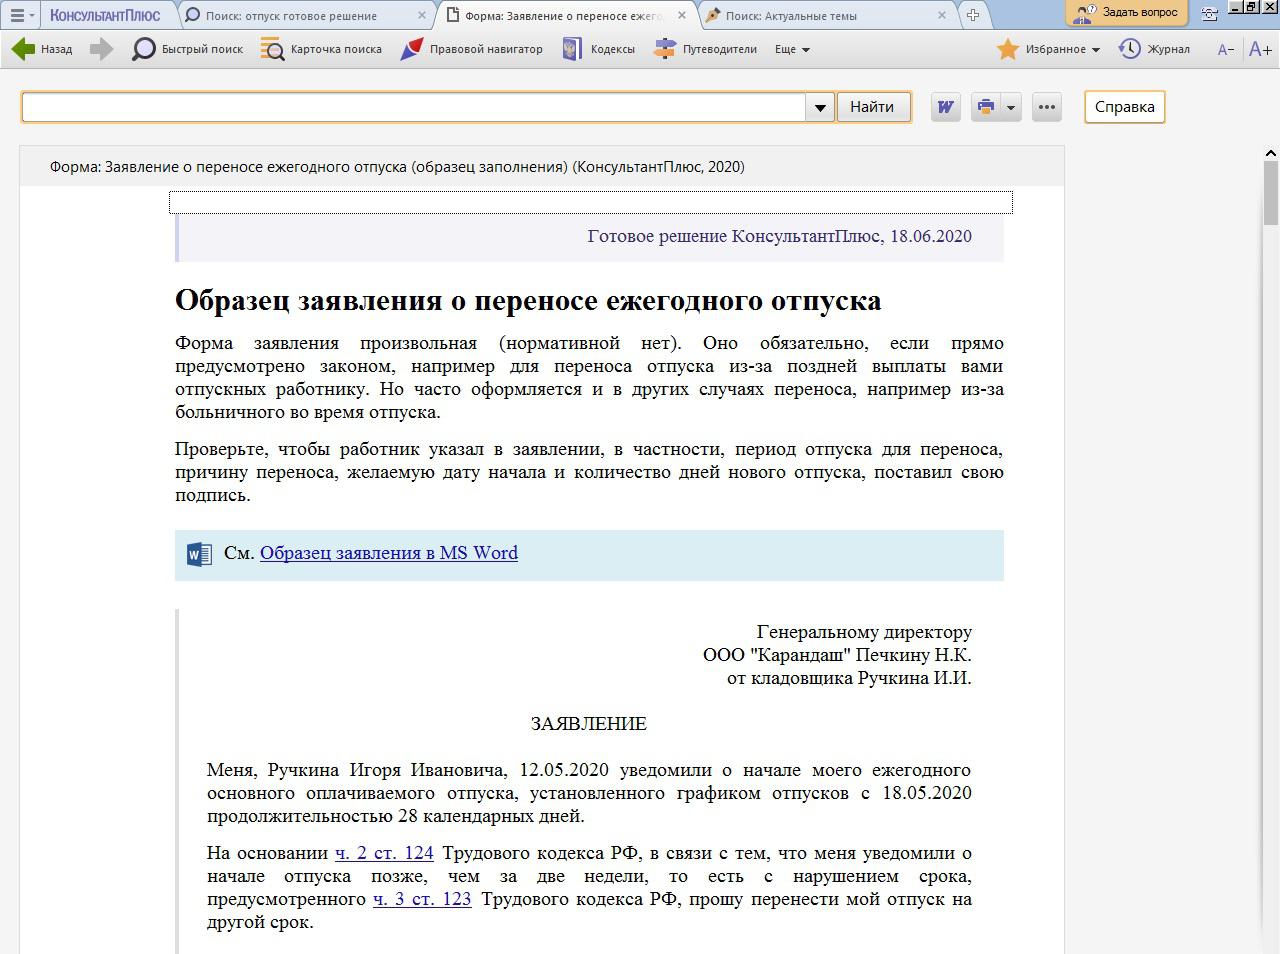Click into the search input field
1280x954 pixels.
click(x=413, y=107)
